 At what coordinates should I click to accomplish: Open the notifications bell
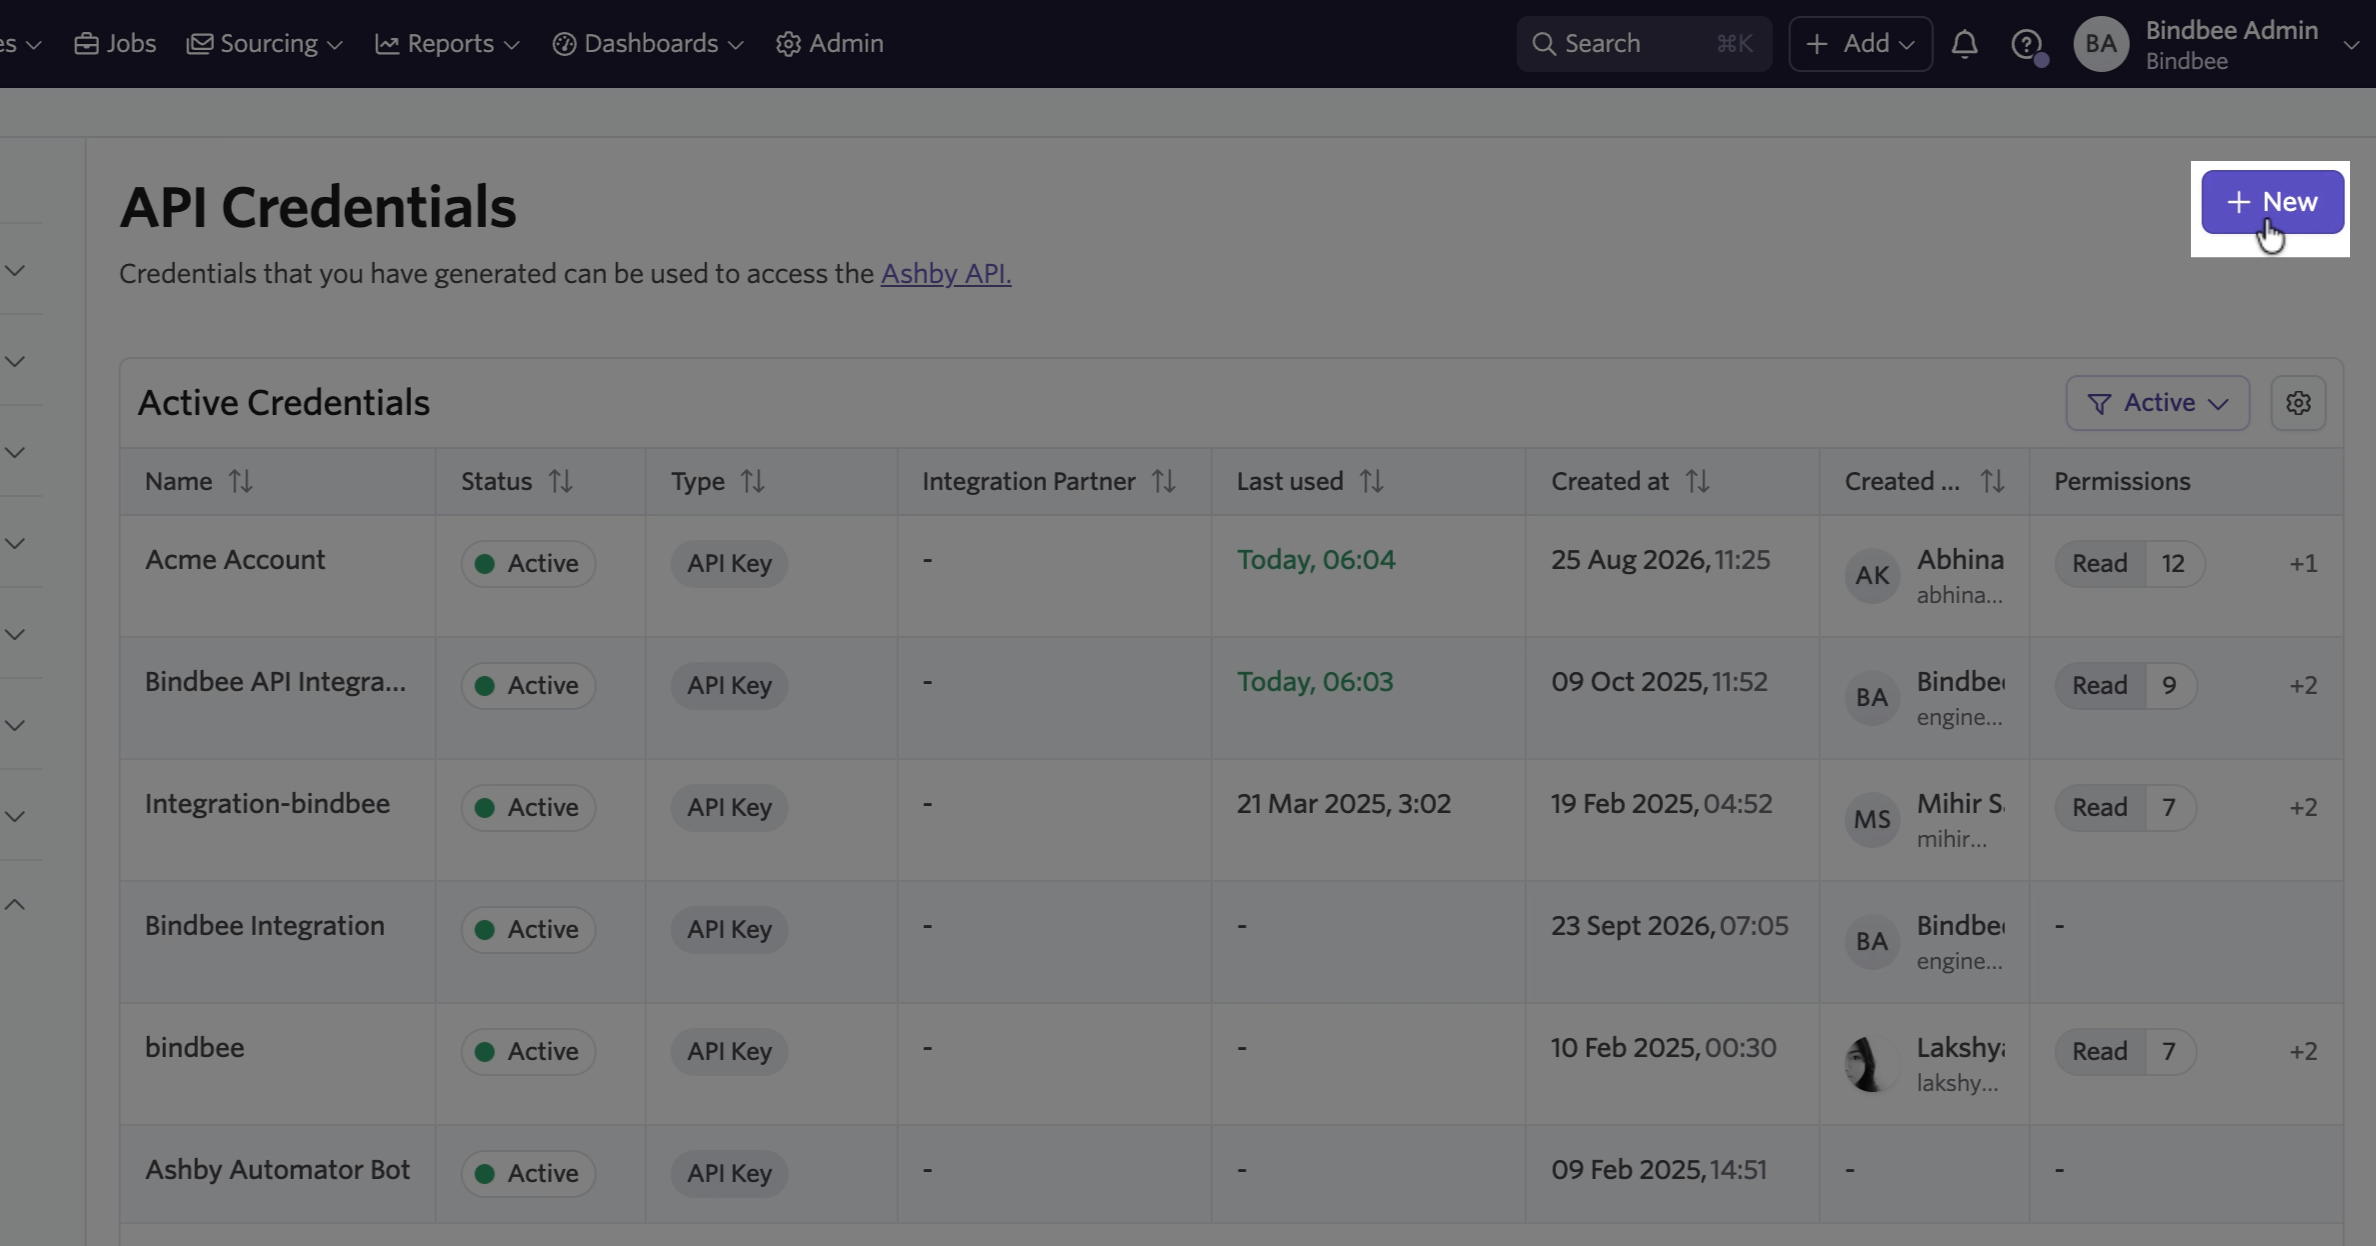pyautogui.click(x=1964, y=44)
